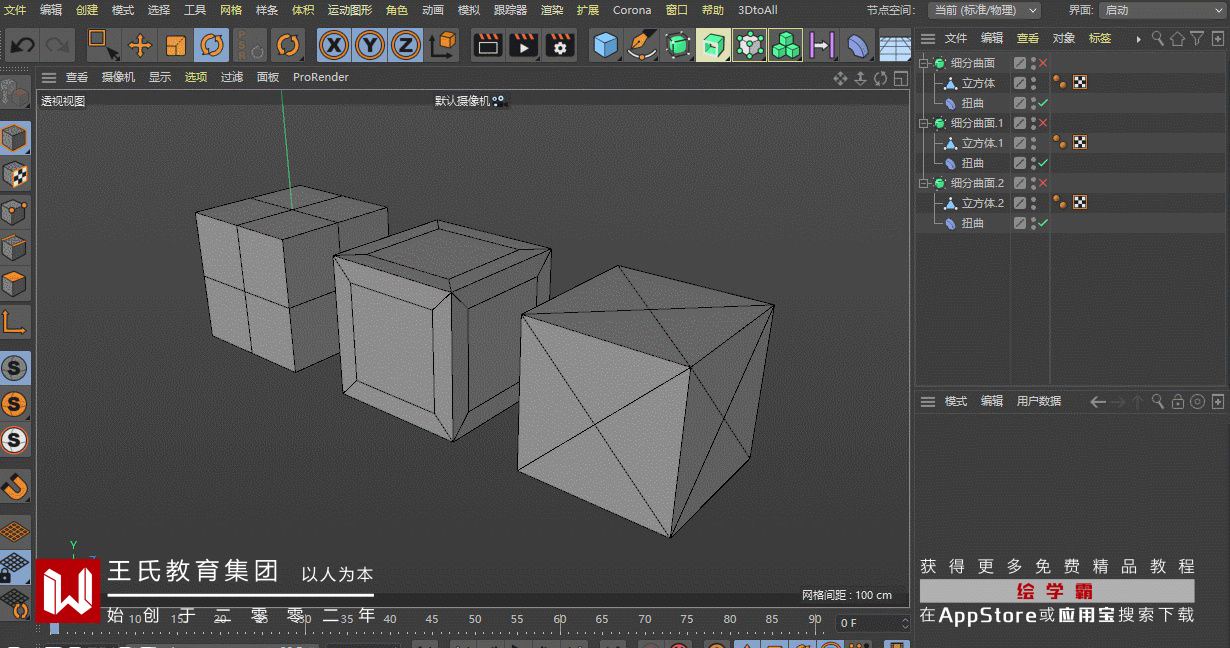Enable the red X on 细分曲面.1
The height and width of the screenshot is (648, 1230).
(x=1043, y=123)
